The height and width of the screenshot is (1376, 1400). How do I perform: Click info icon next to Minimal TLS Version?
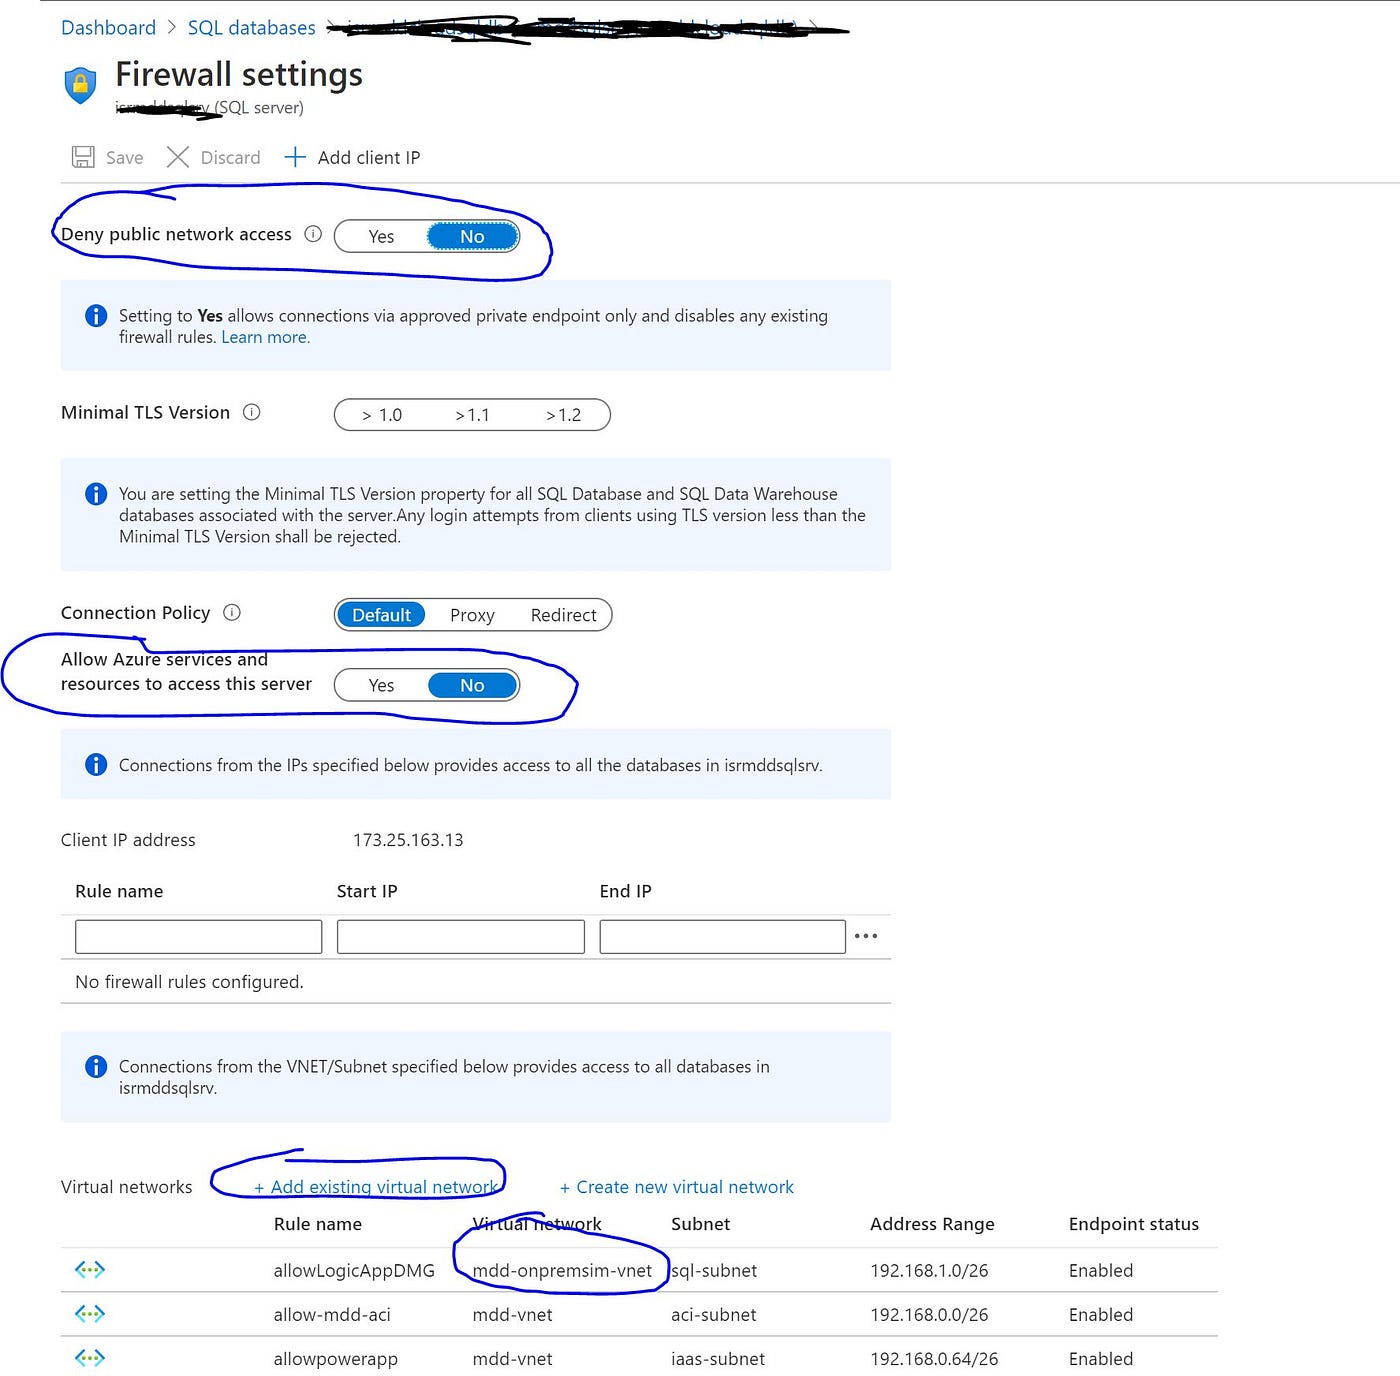[x=252, y=412]
